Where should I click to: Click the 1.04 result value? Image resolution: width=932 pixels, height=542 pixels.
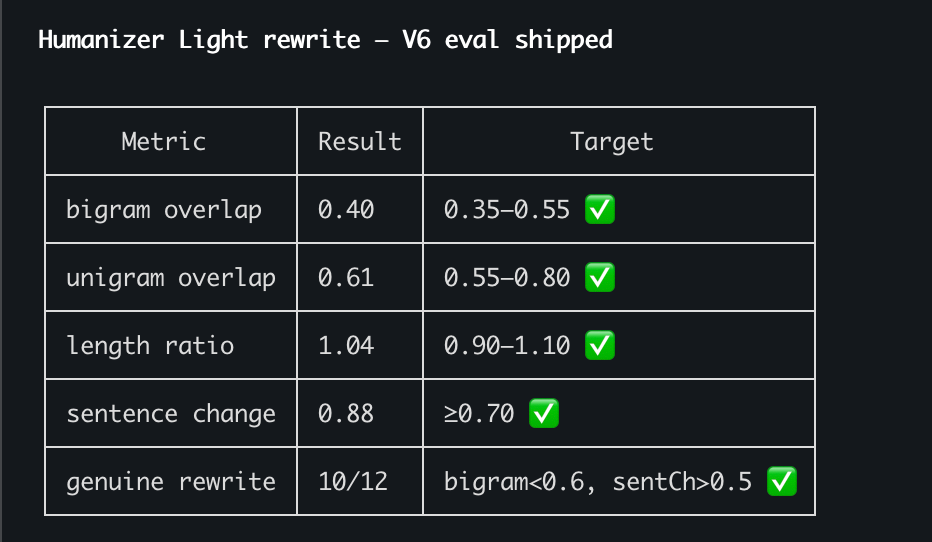[346, 345]
